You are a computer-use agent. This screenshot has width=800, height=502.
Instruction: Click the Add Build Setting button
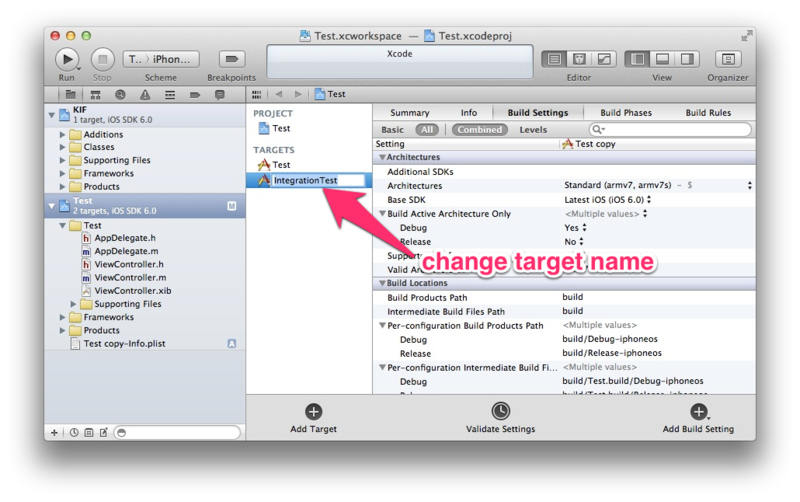click(698, 419)
